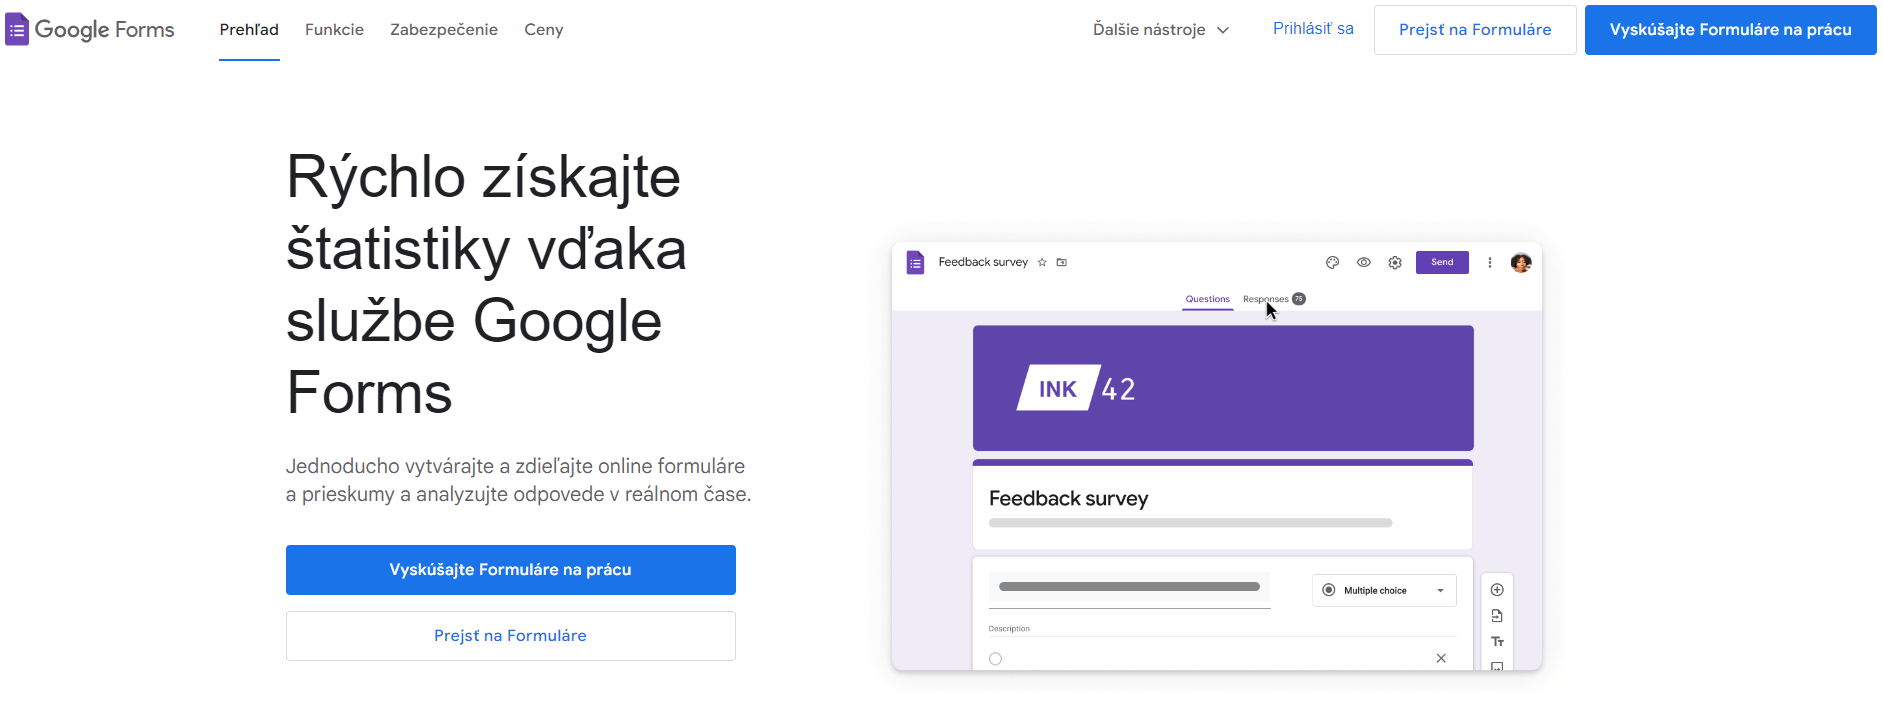Image resolution: width=1883 pixels, height=709 pixels.
Task: Click the import questions icon
Action: point(1497,615)
